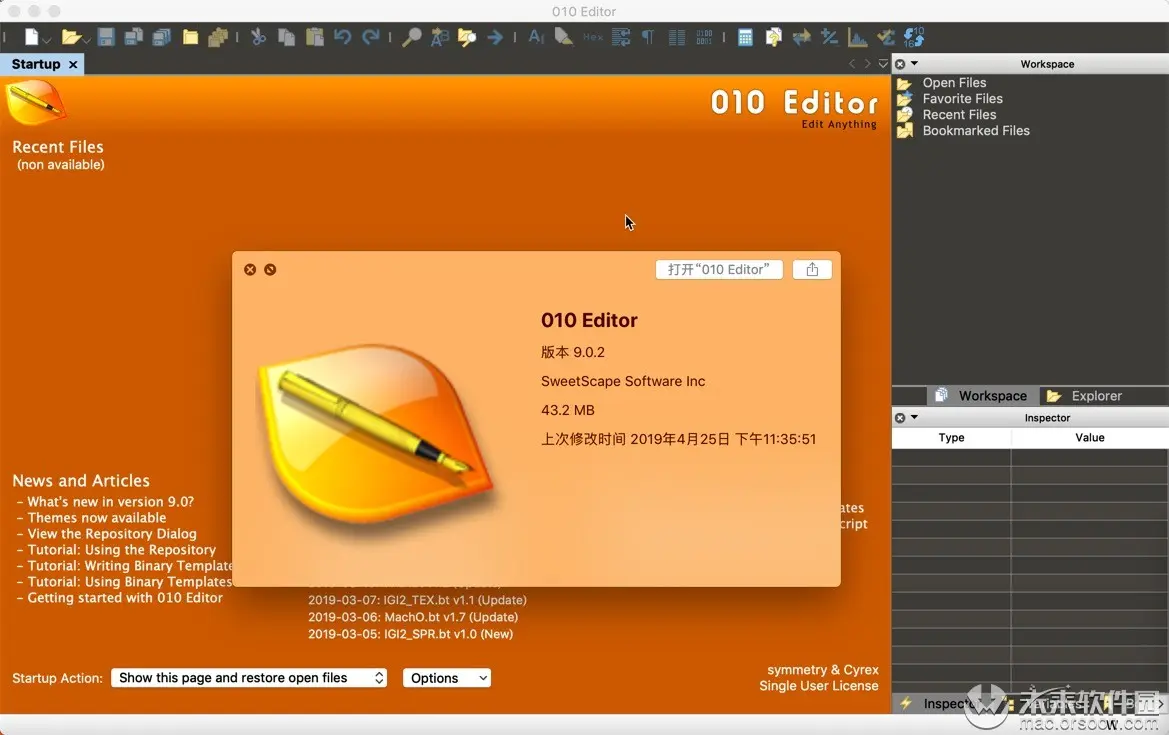The image size is (1169, 735).
Task: Open Replace with the AB icon
Action: tap(439, 37)
